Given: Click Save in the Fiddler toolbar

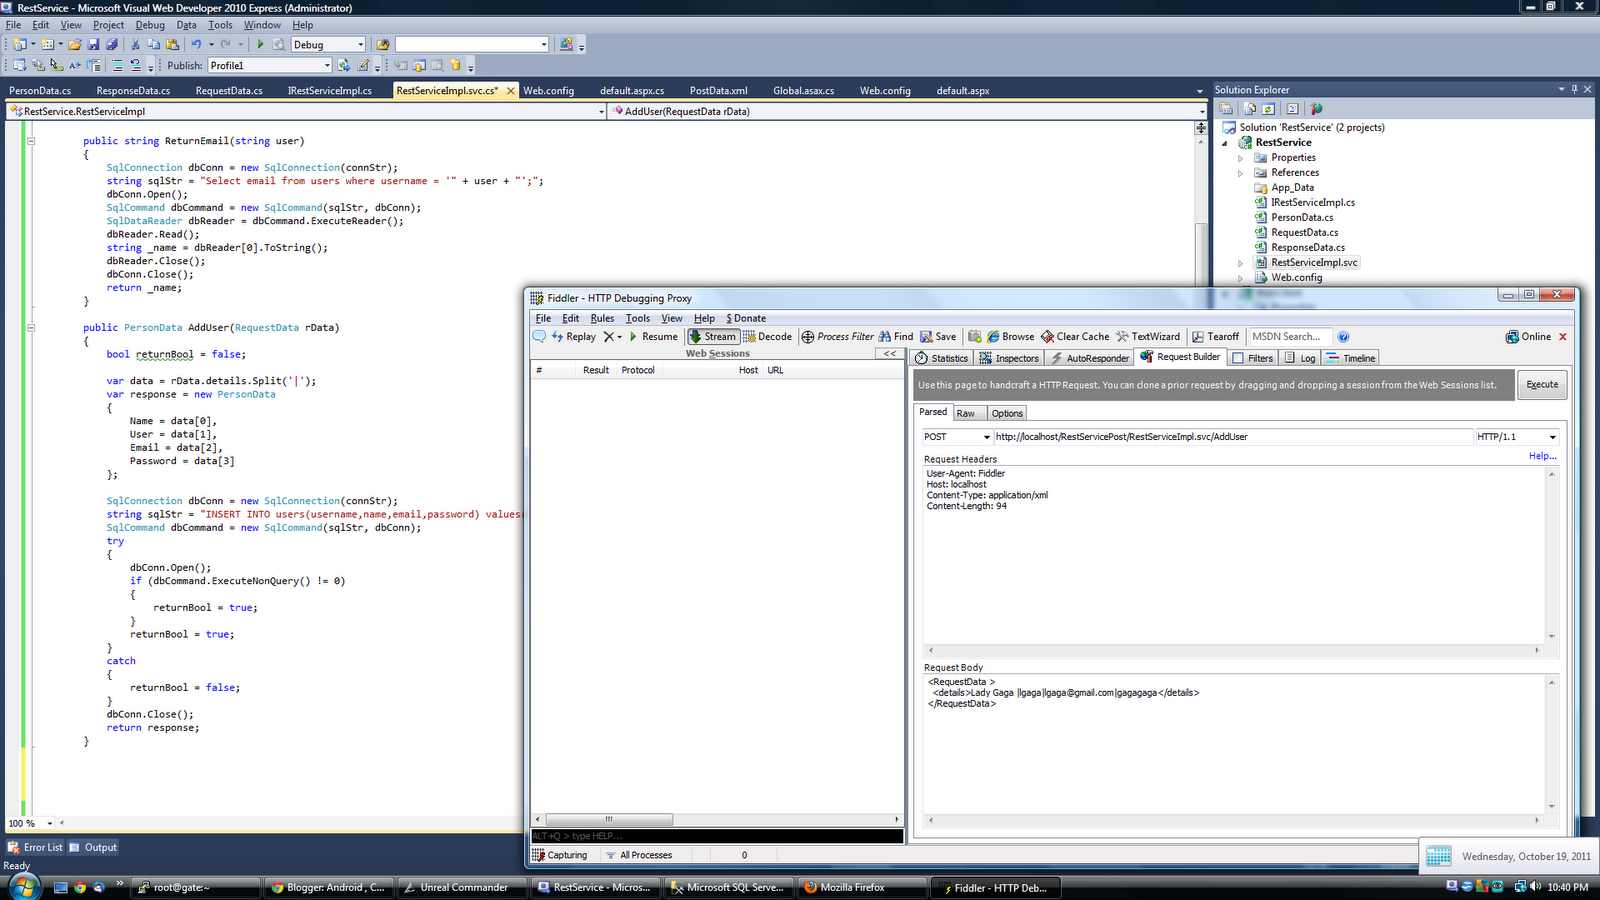Looking at the screenshot, I should tap(938, 337).
